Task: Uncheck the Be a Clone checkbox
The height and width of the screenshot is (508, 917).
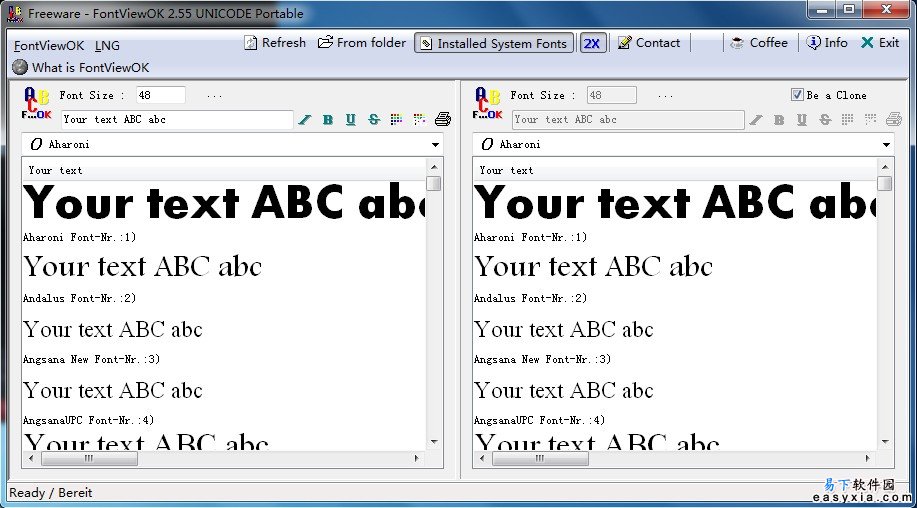Action: (x=797, y=95)
